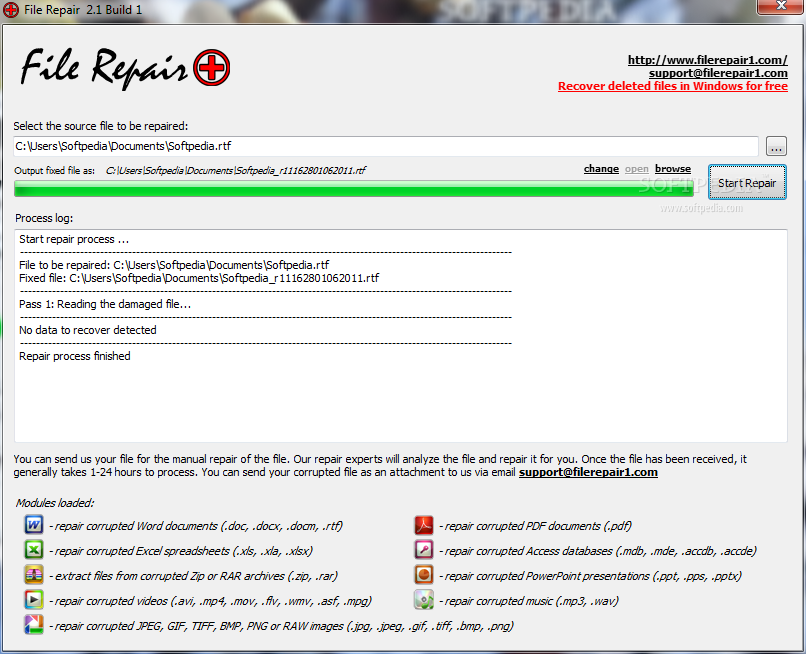Image resolution: width=806 pixels, height=654 pixels.
Task: Click the italic output fixed file path
Action: click(x=235, y=171)
